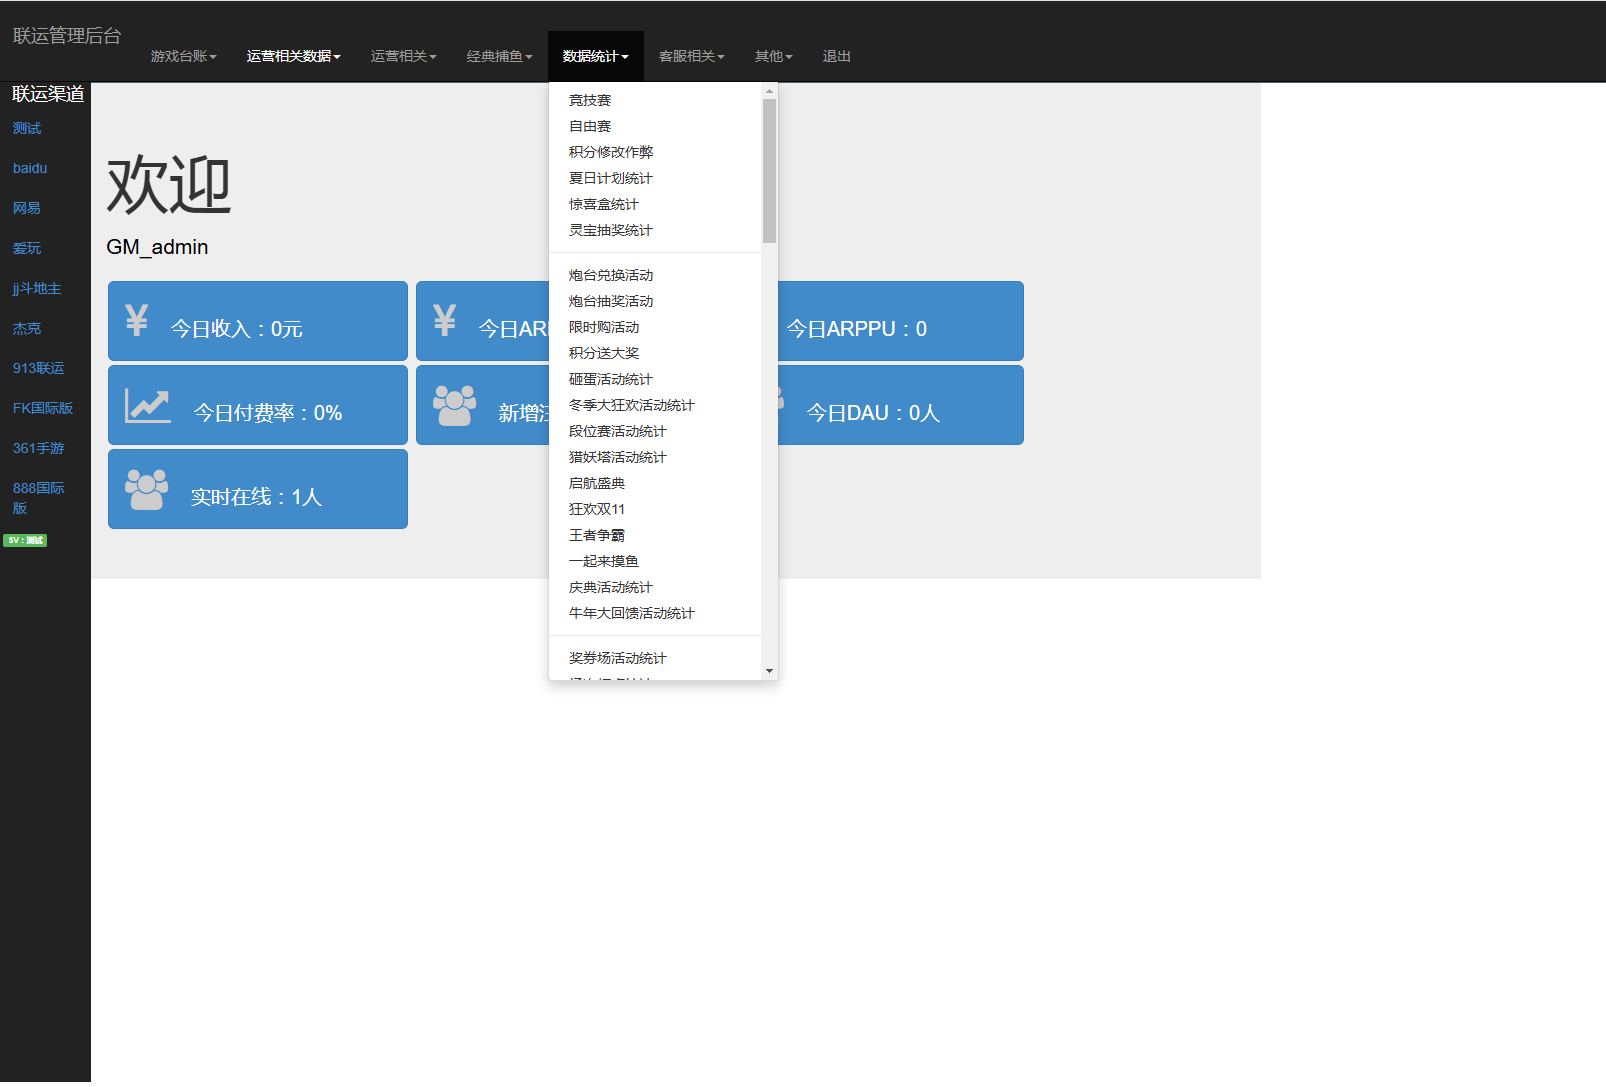The height and width of the screenshot is (1087, 1606).
Task: Open the 客服相关 dropdown
Action: [x=691, y=56]
